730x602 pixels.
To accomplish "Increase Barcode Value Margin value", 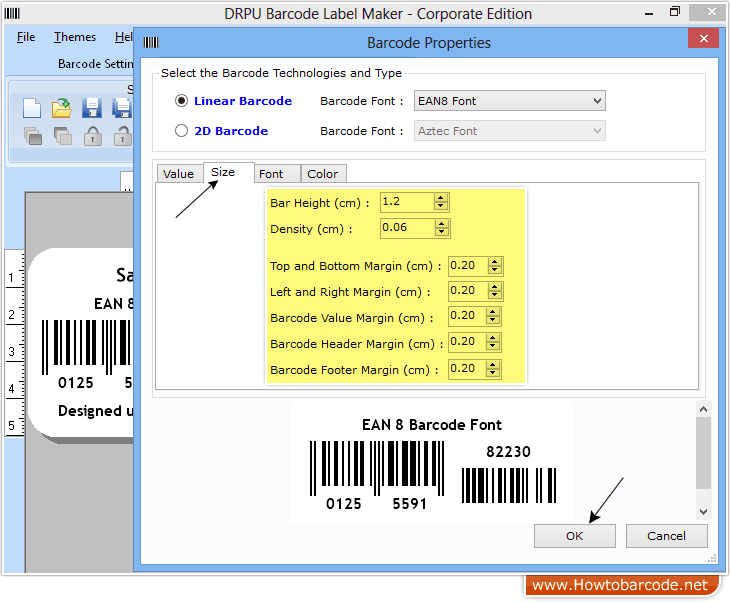I will [493, 312].
